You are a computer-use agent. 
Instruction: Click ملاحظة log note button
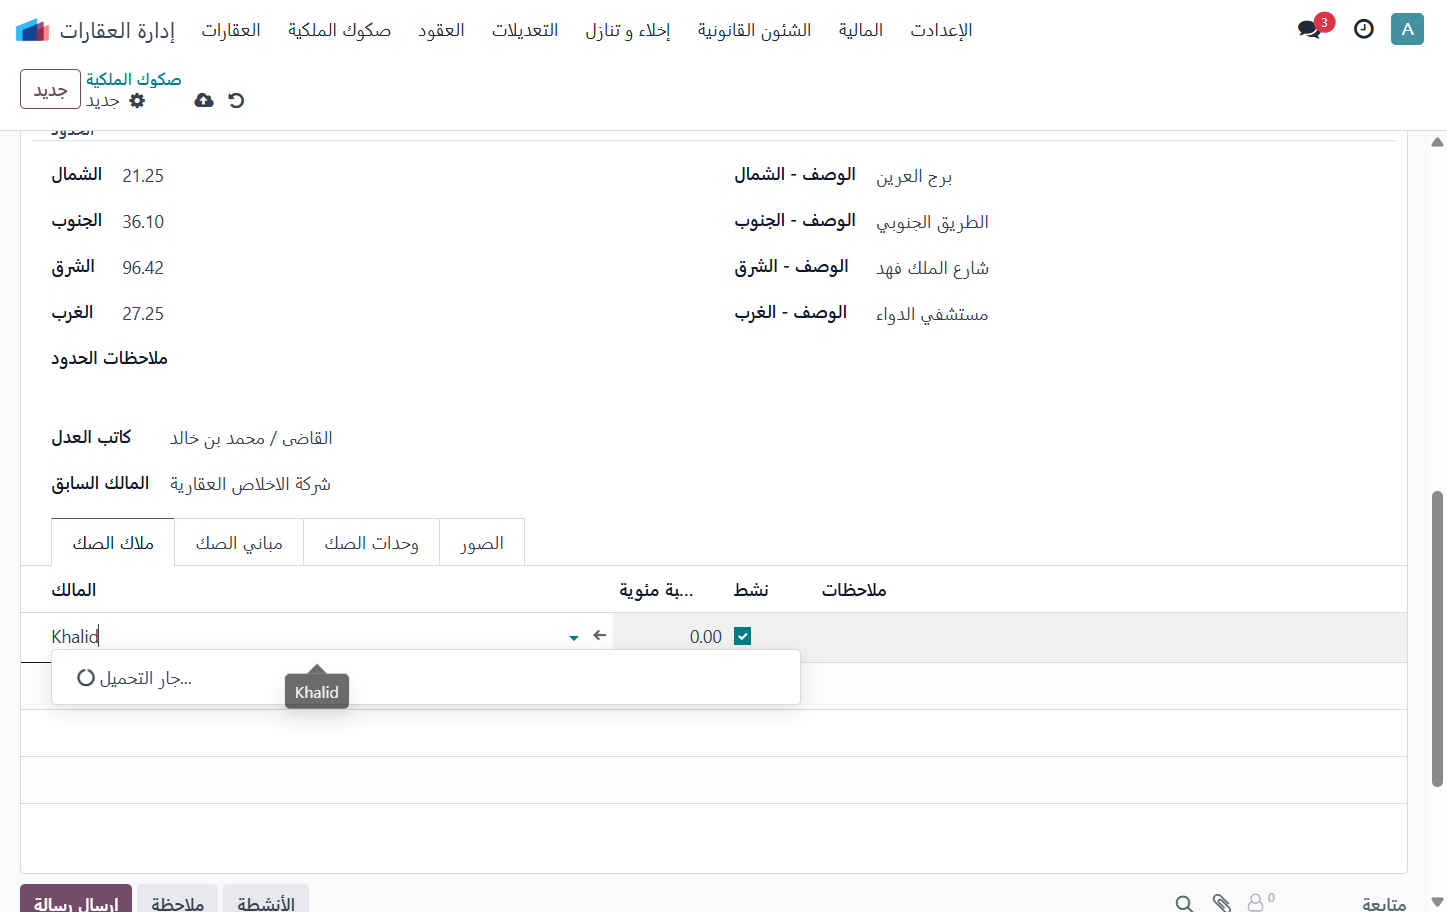pos(178,901)
